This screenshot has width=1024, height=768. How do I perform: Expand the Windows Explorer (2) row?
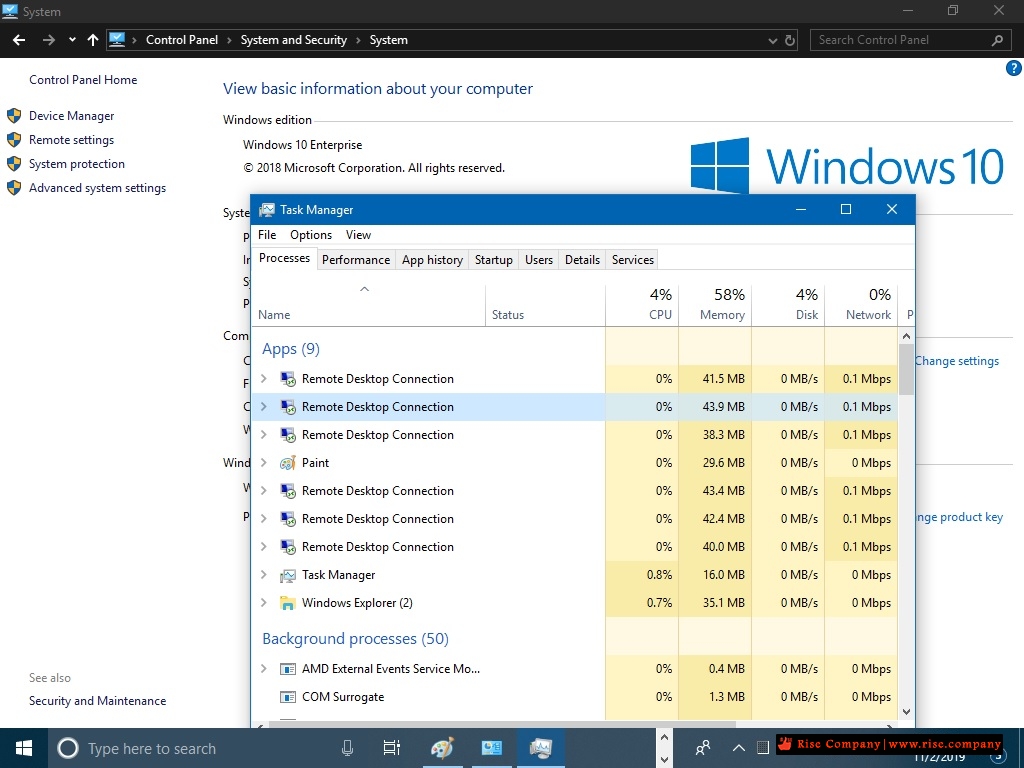264,603
